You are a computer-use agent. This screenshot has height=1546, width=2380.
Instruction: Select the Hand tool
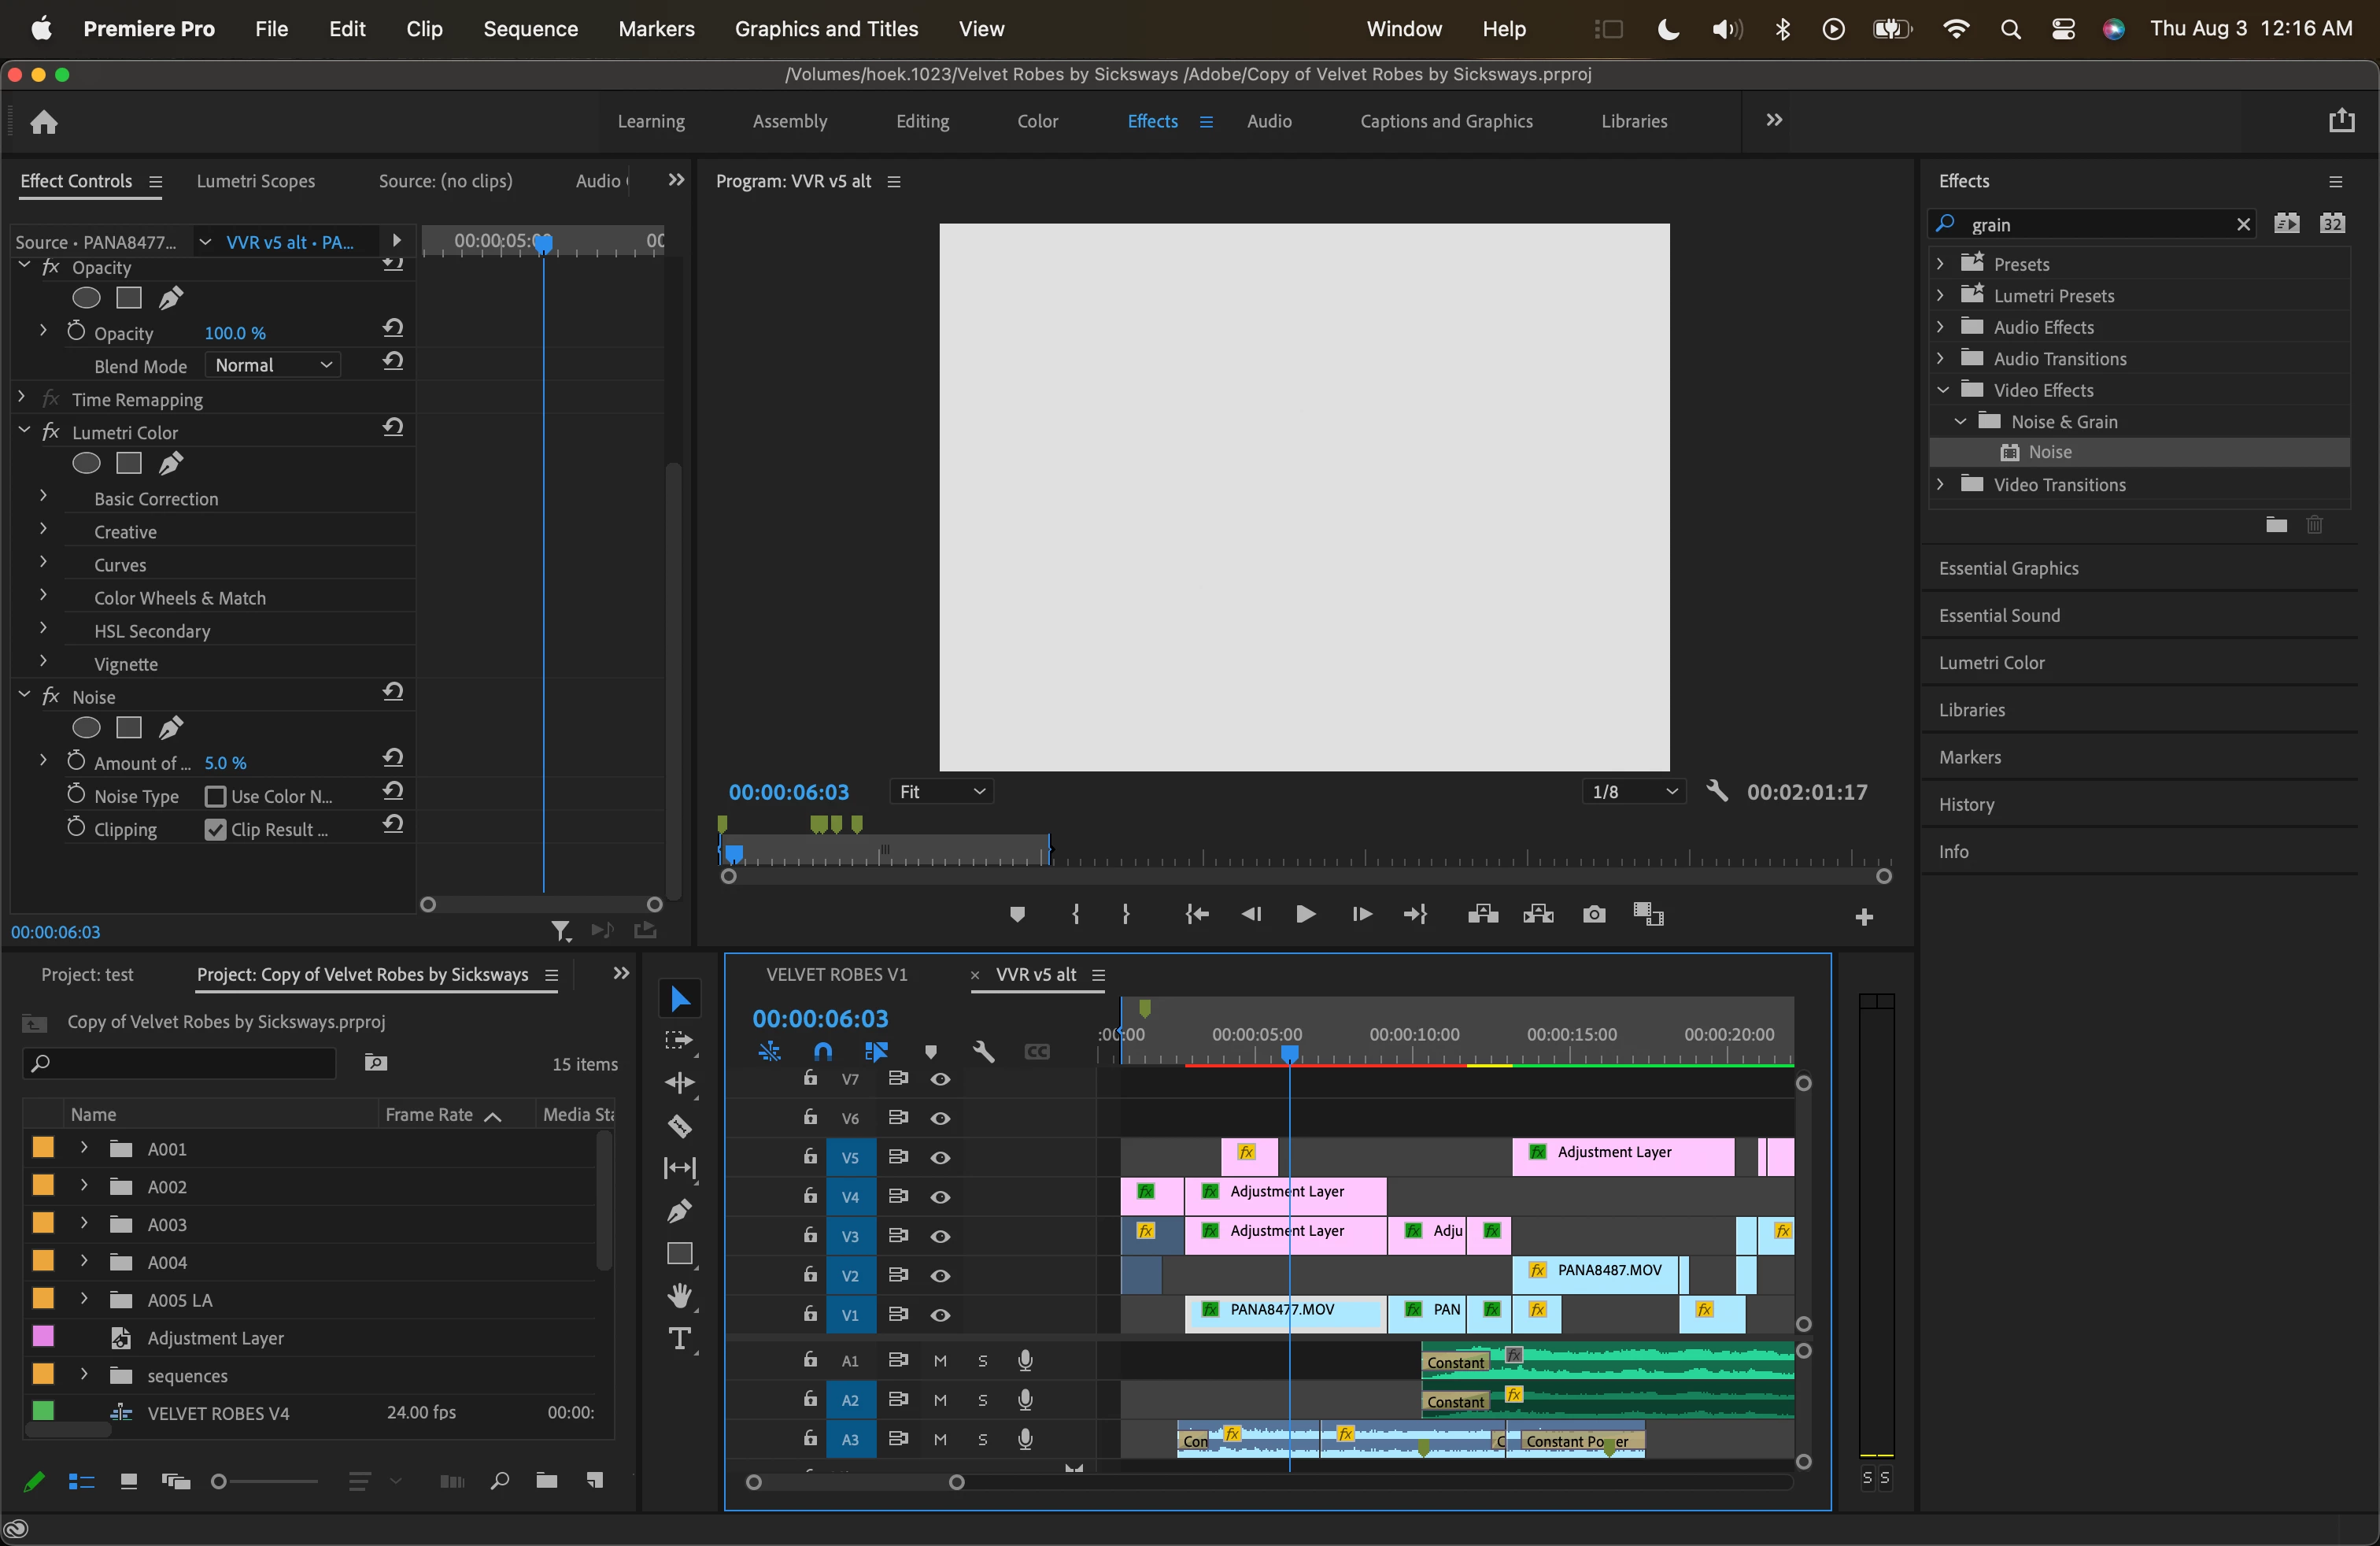point(680,1296)
